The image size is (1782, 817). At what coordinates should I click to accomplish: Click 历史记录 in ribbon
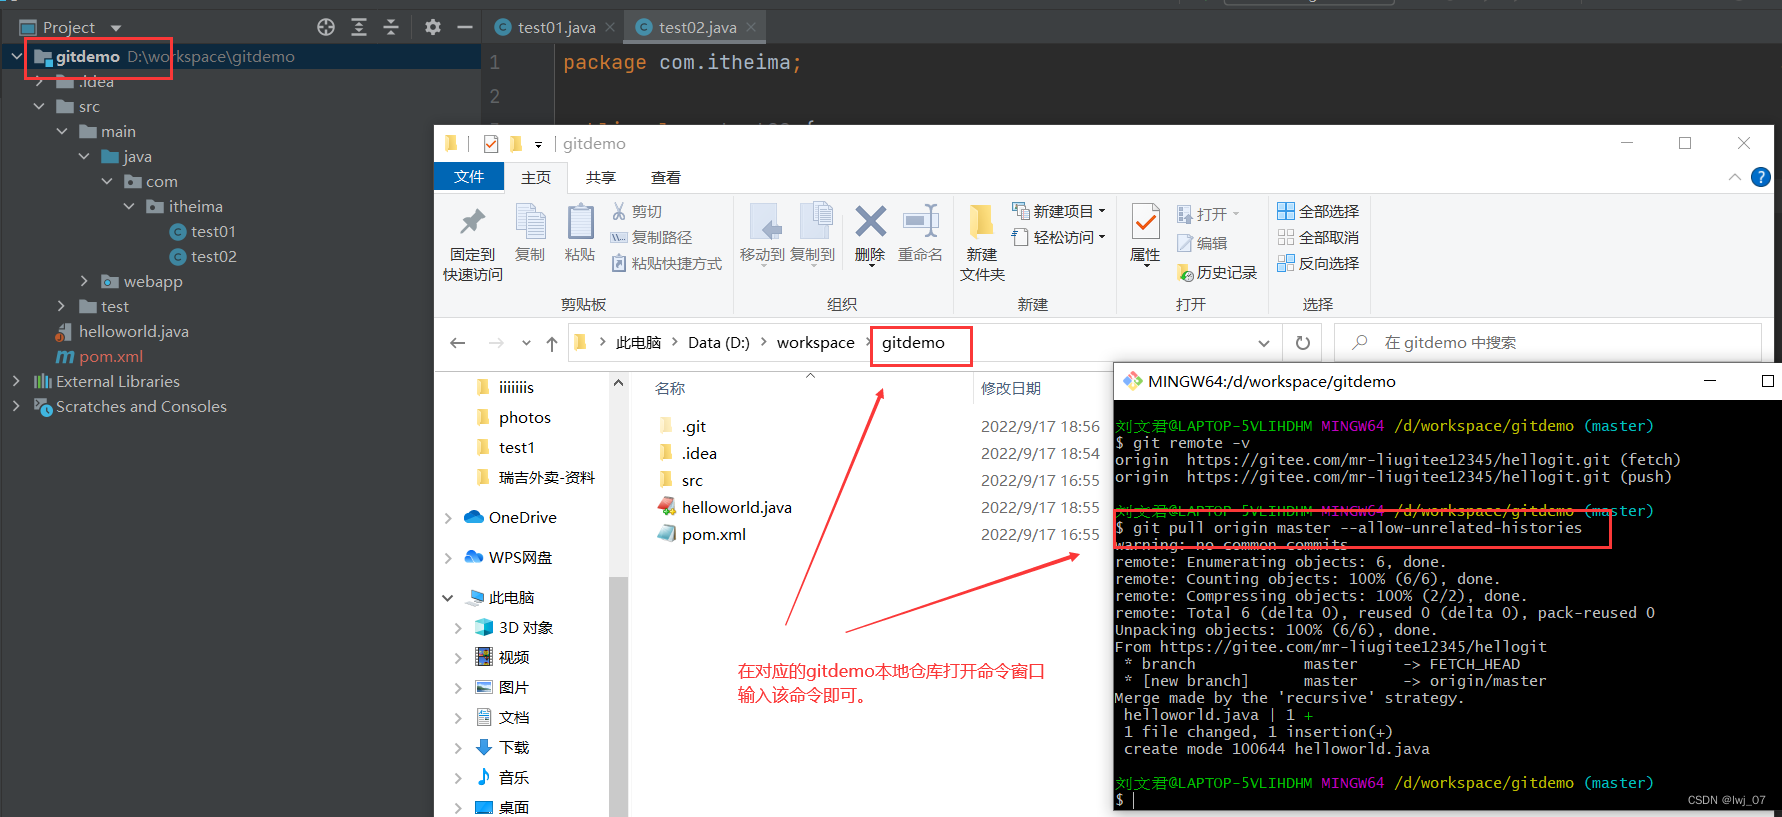1217,272
